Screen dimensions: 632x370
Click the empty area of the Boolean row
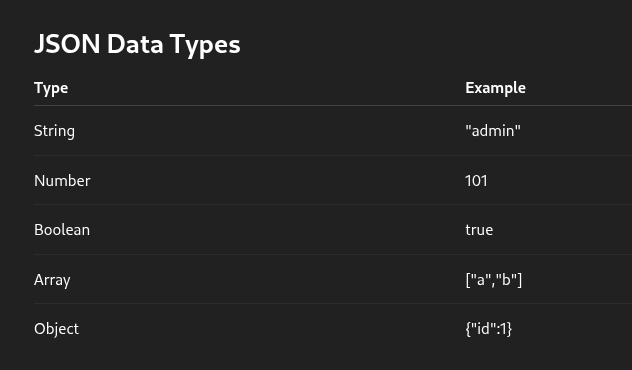click(278, 230)
